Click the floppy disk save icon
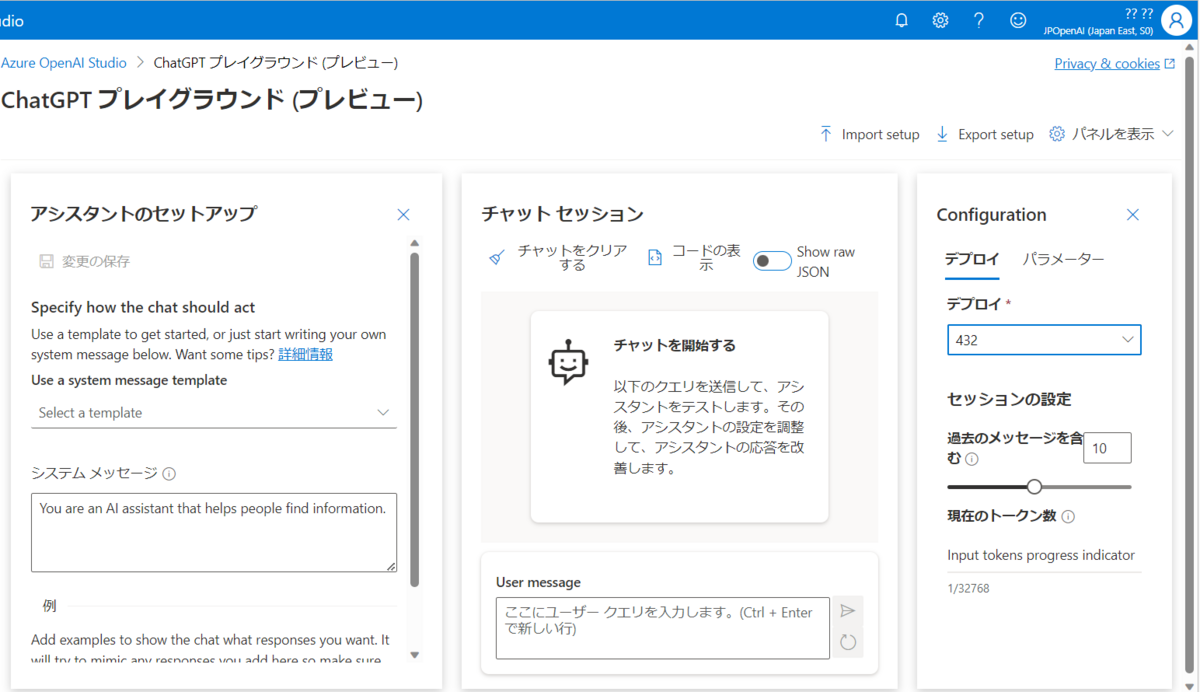This screenshot has width=1200, height=692. point(46,261)
